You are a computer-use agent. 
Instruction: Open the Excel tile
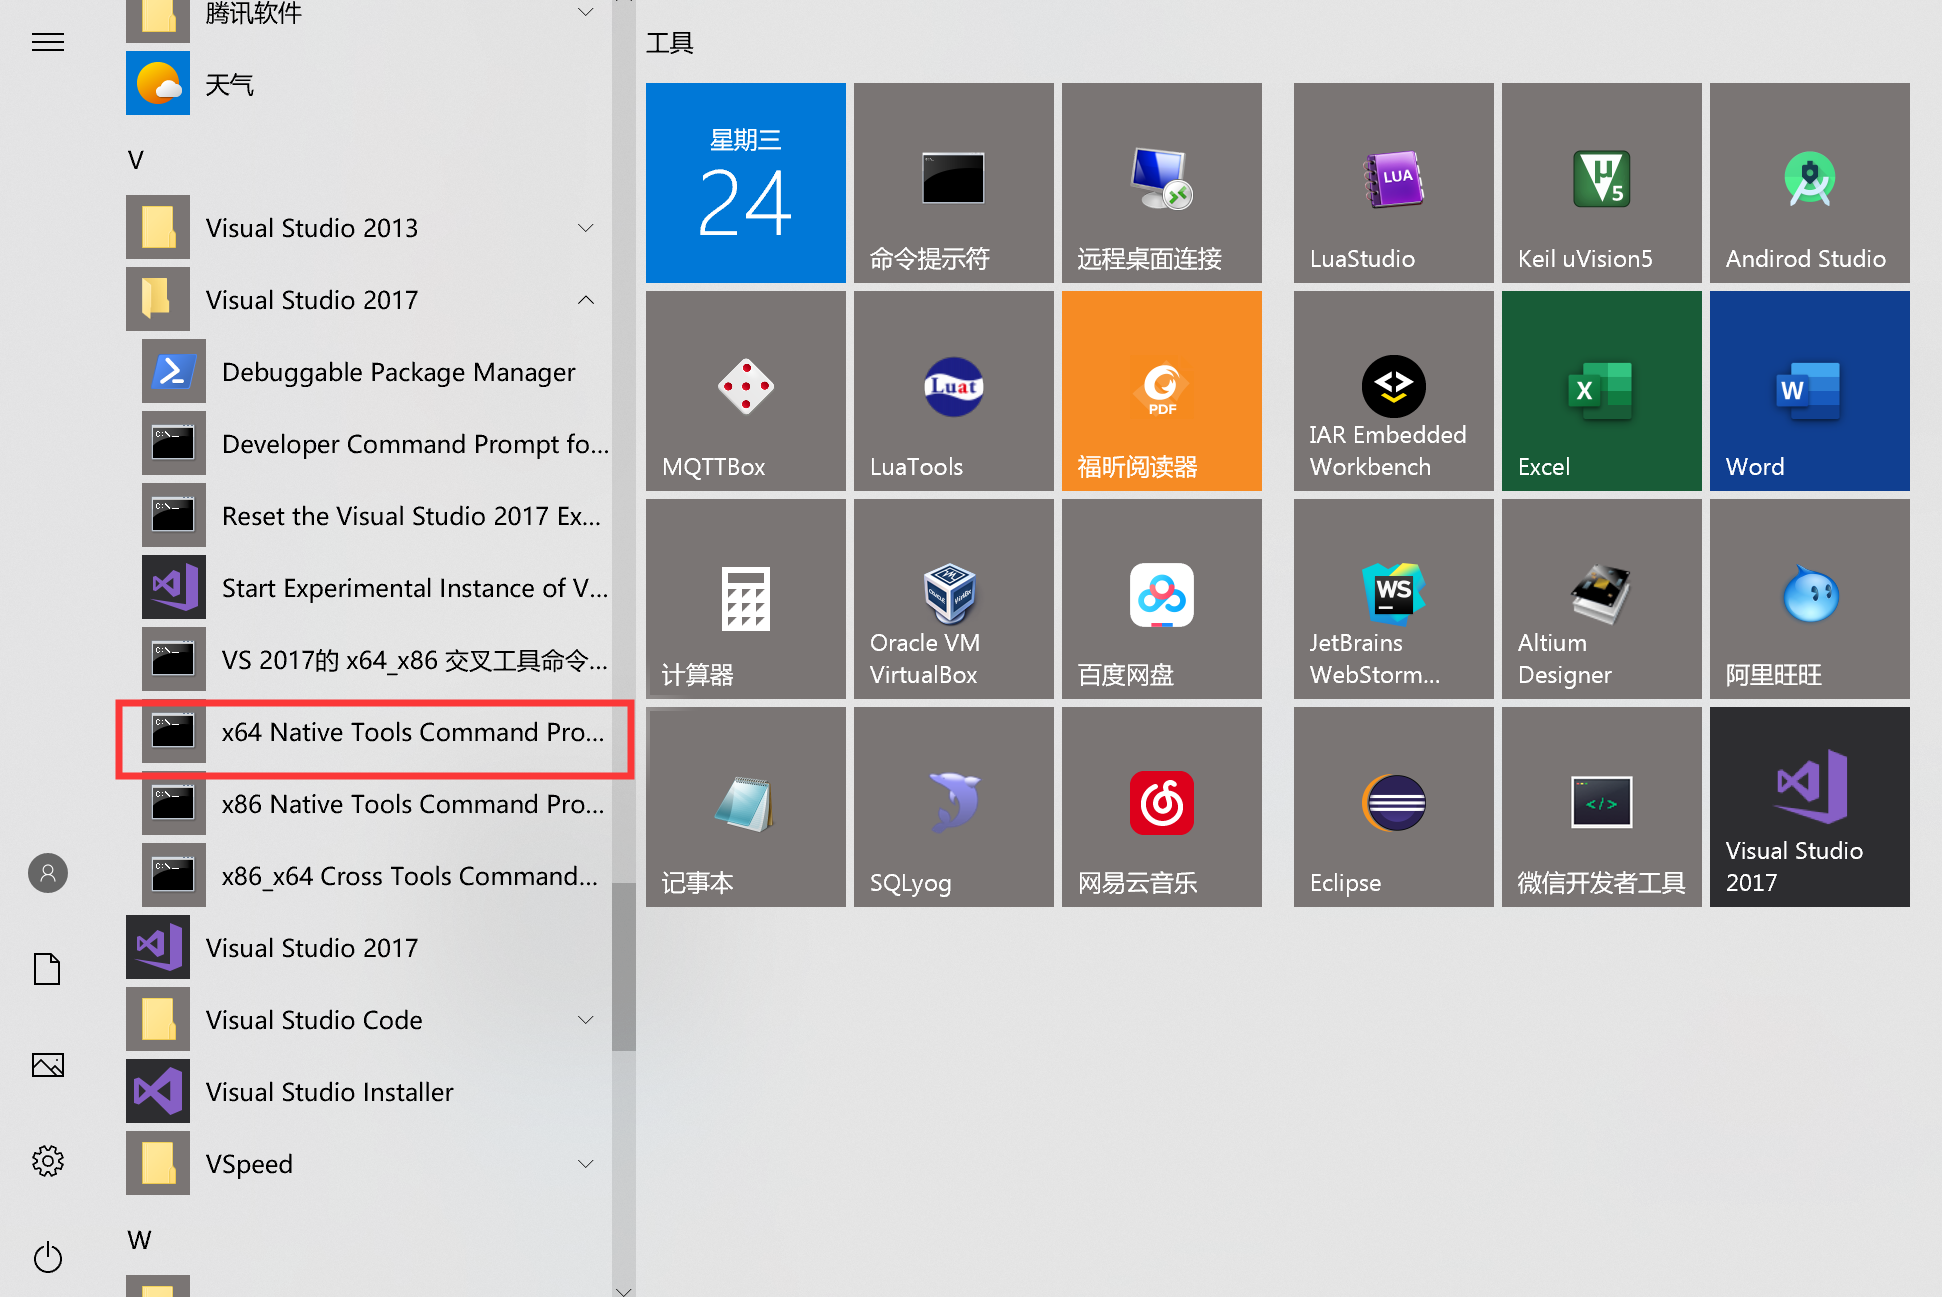1601,391
